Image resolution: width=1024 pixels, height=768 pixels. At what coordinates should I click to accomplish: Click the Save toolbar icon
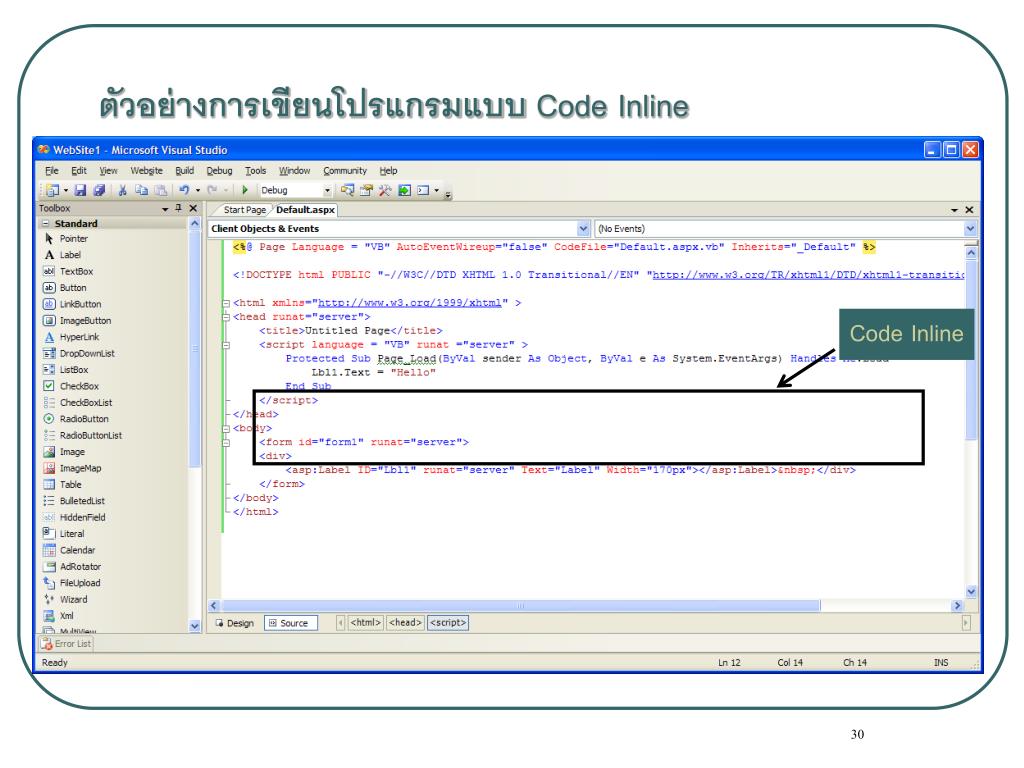click(80, 190)
